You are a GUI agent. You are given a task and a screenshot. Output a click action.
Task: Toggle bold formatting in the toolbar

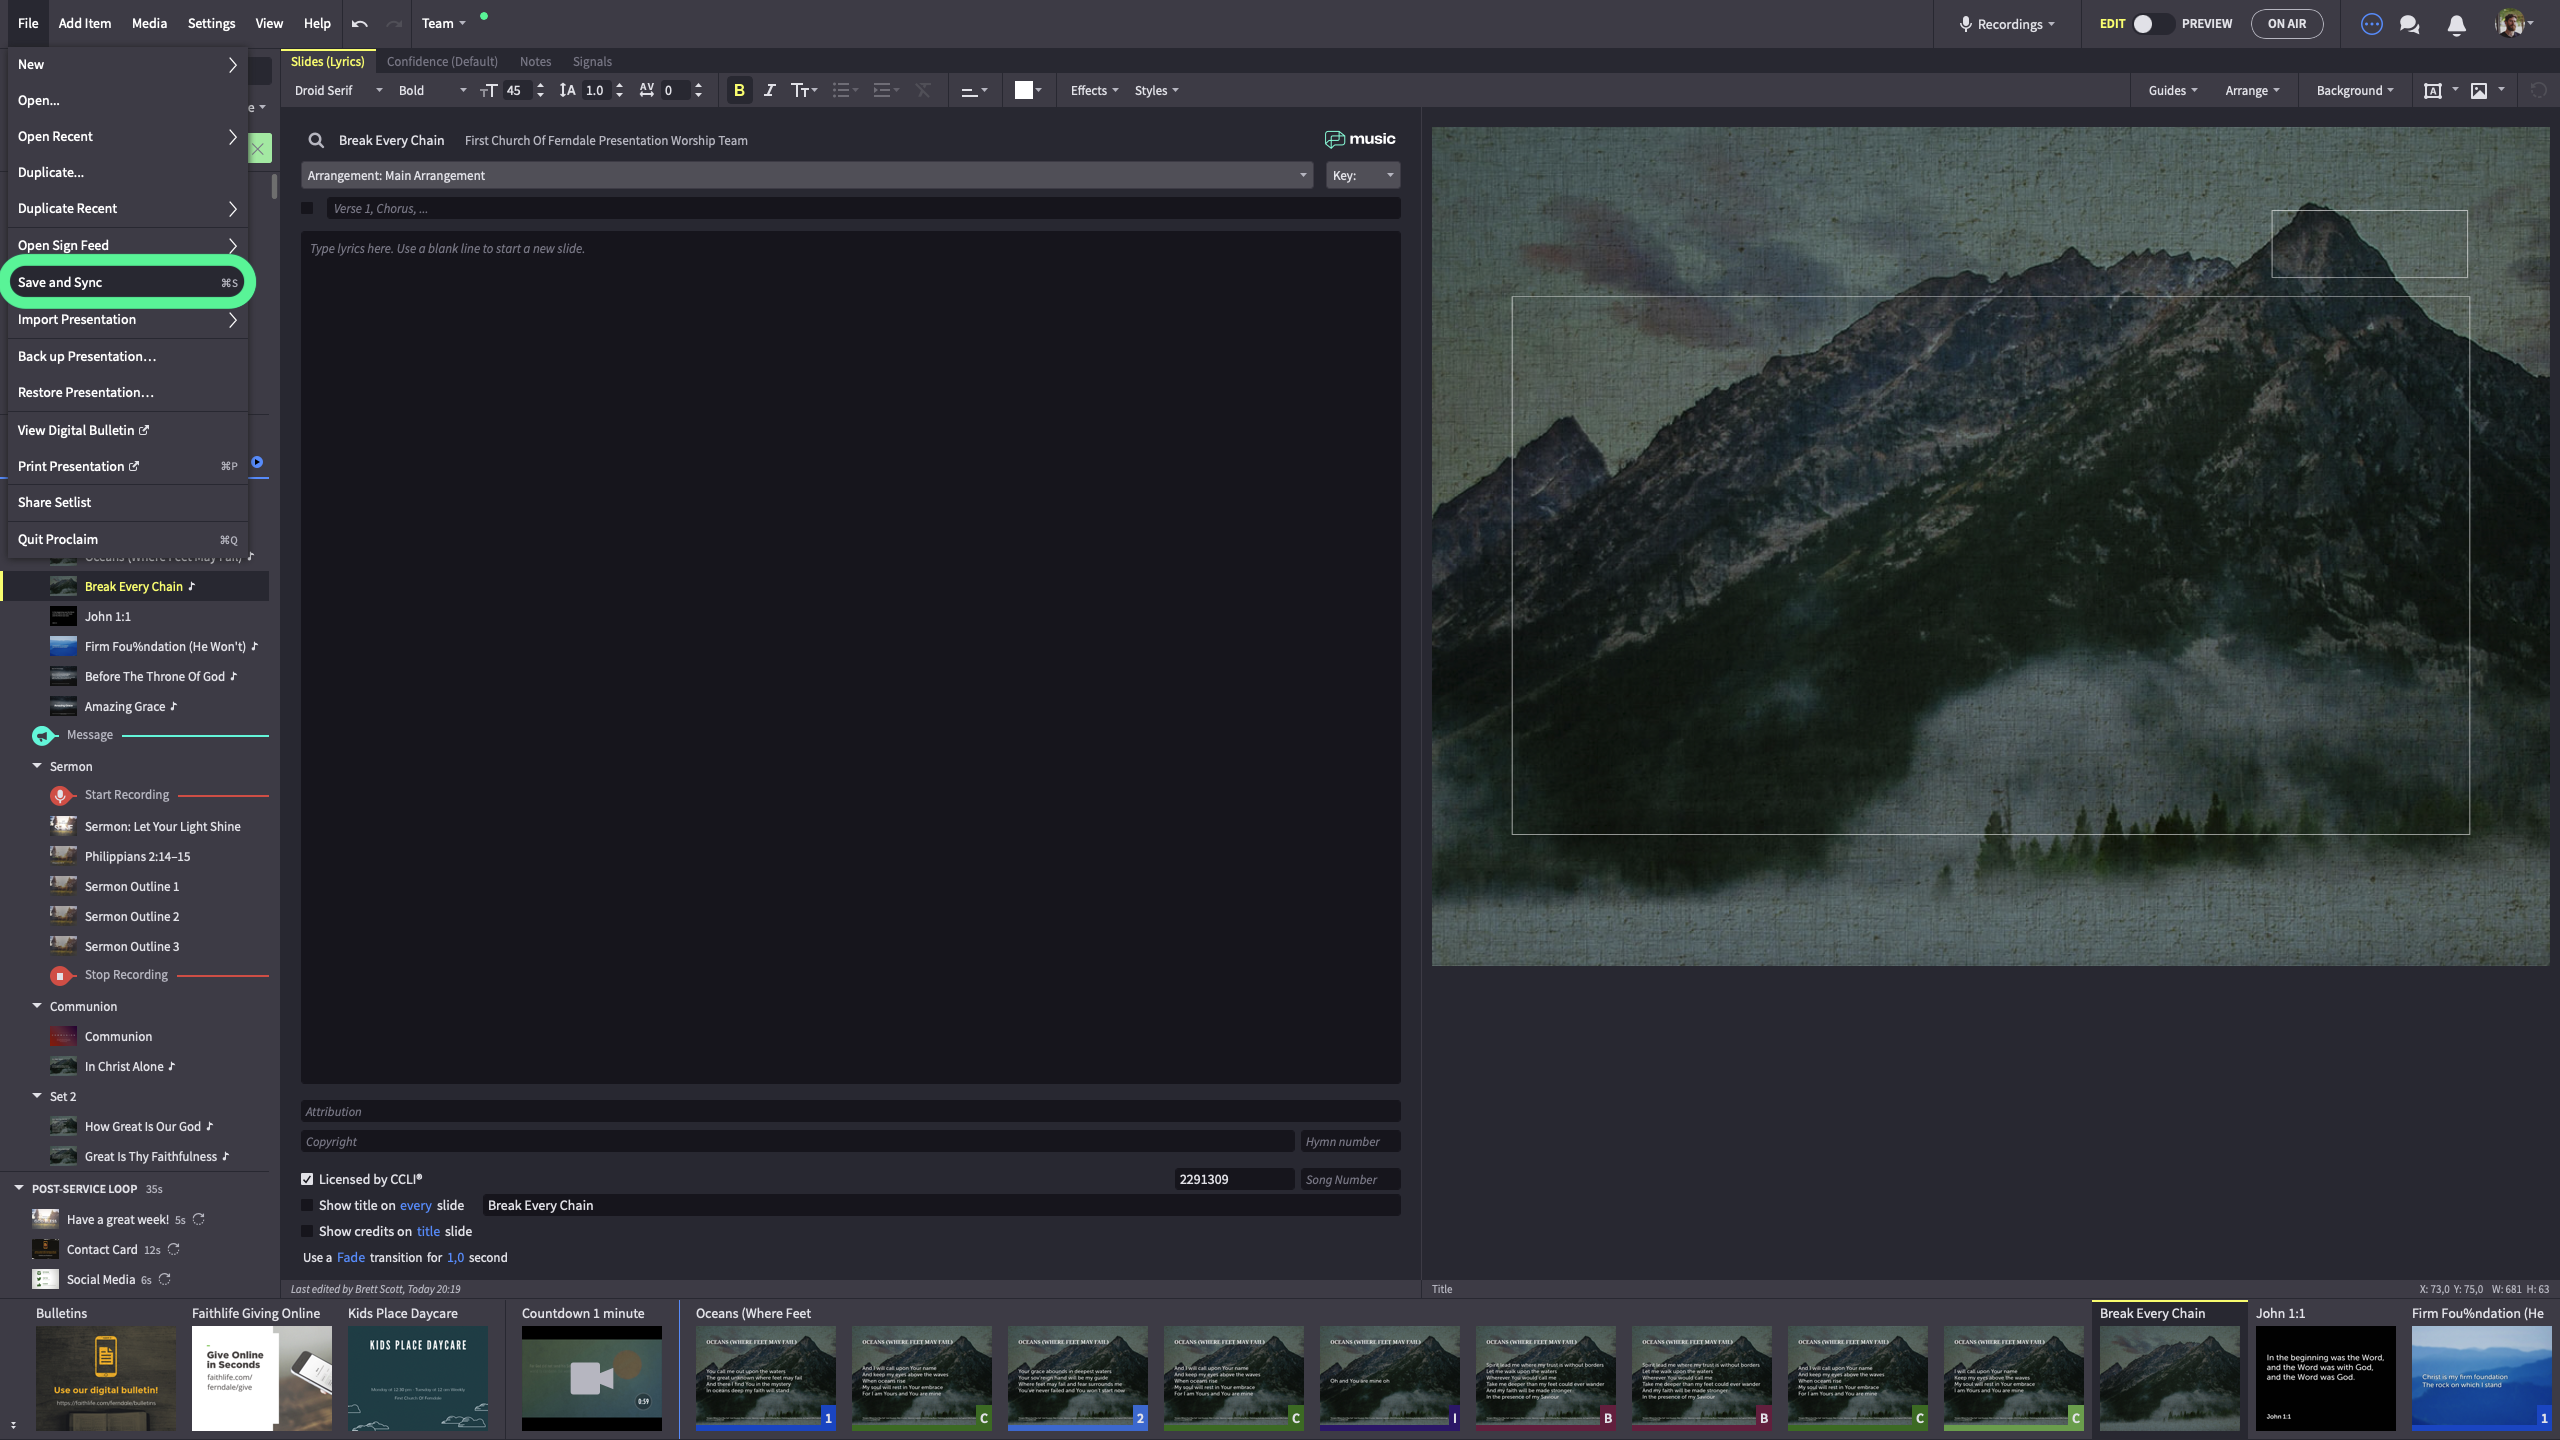739,90
